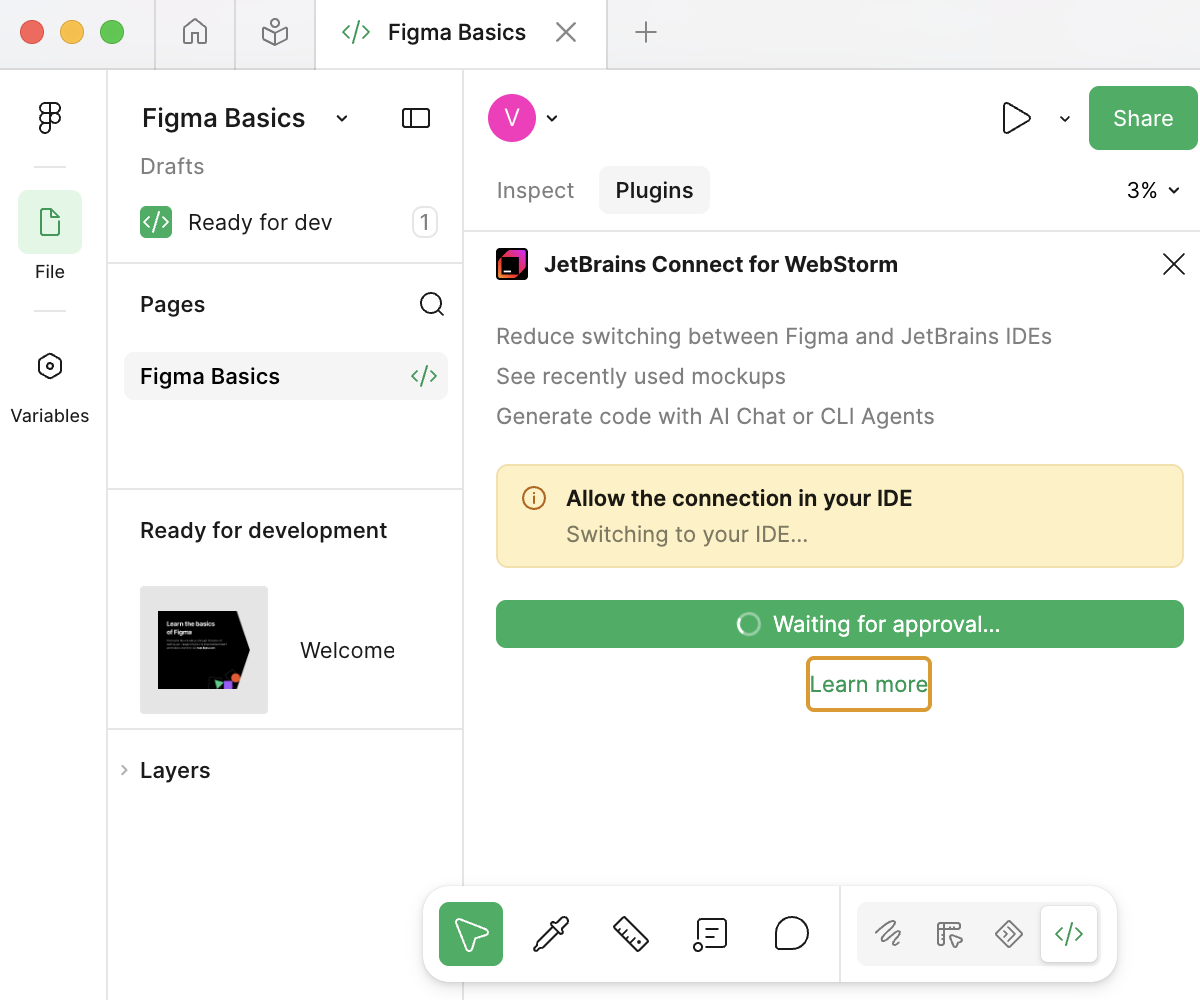Open the Variables sidebar icon
This screenshot has width=1200, height=1000.
[50, 366]
